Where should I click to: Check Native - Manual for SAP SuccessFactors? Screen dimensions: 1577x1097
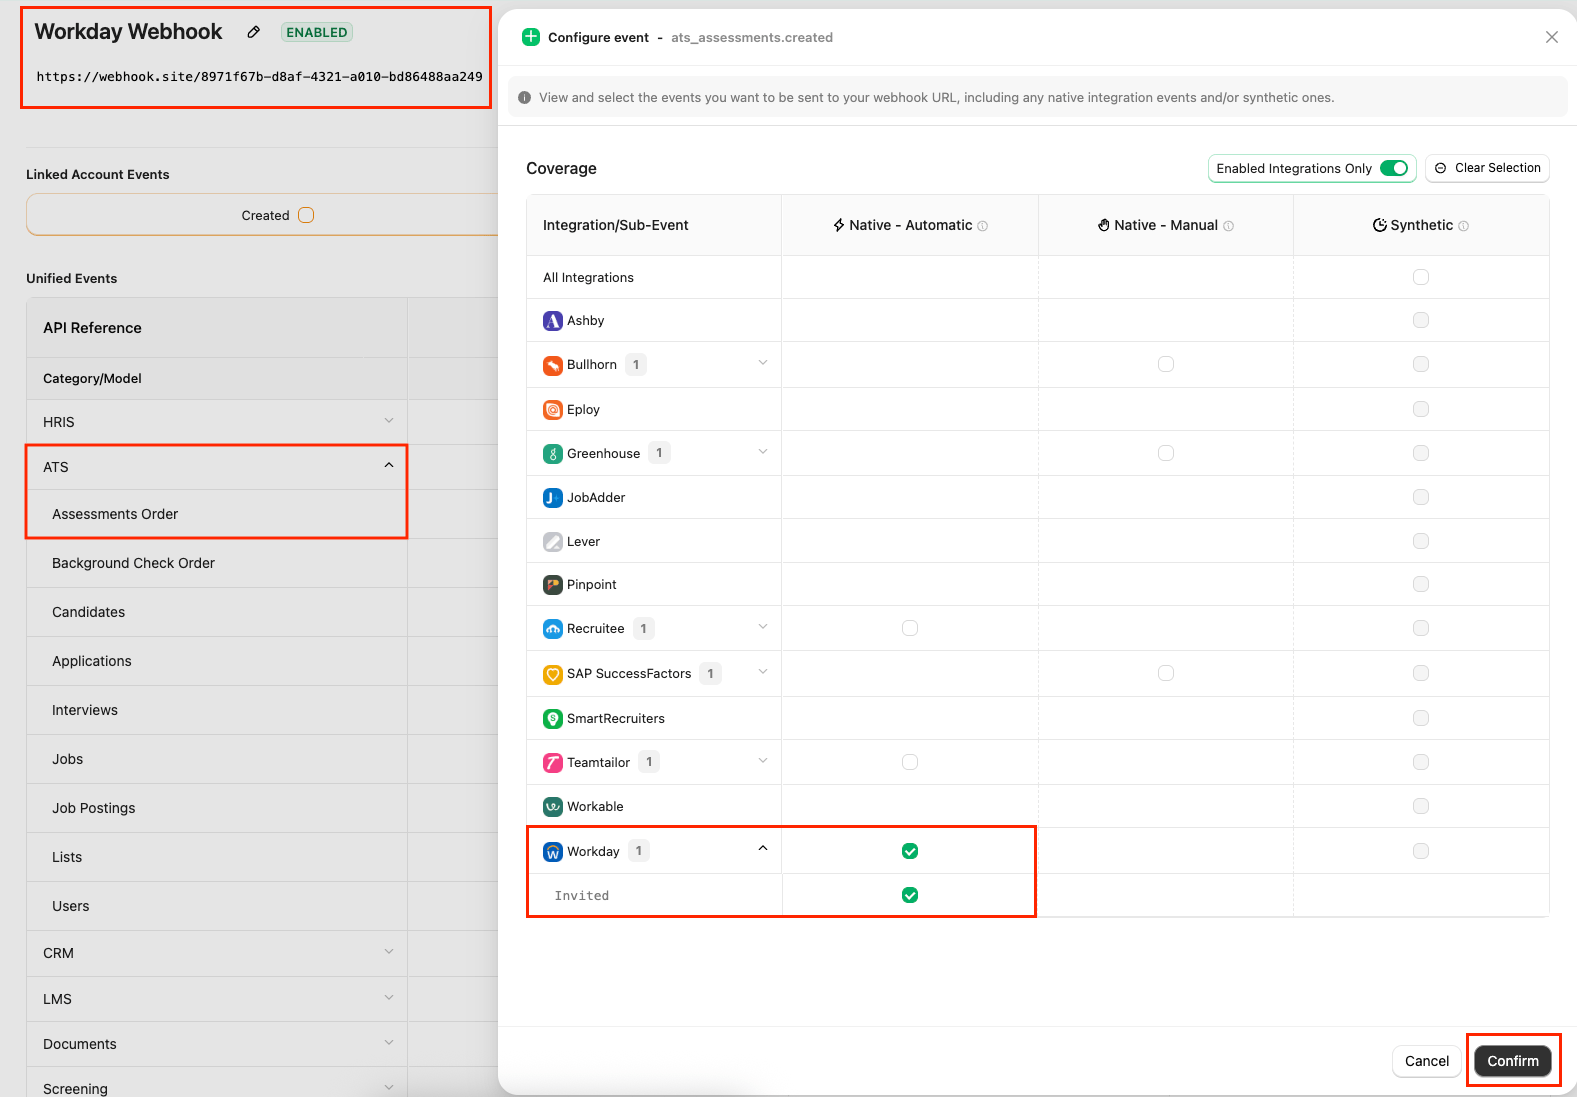[1166, 673]
